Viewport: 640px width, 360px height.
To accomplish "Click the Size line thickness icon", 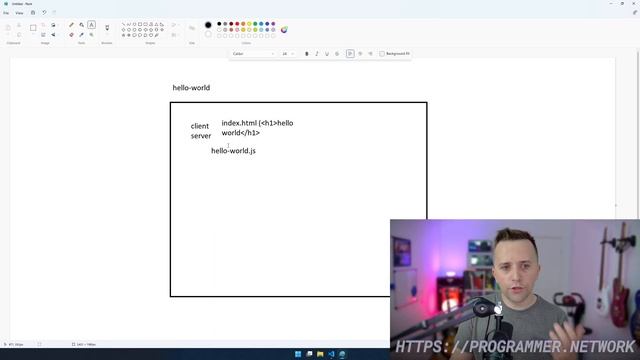I will (x=192, y=28).
